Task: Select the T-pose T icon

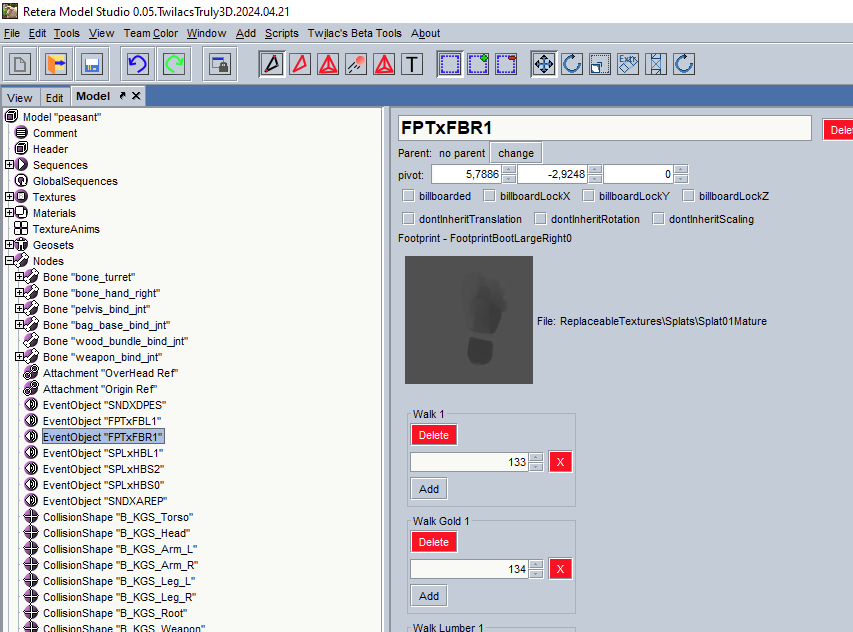Action: tap(412, 64)
